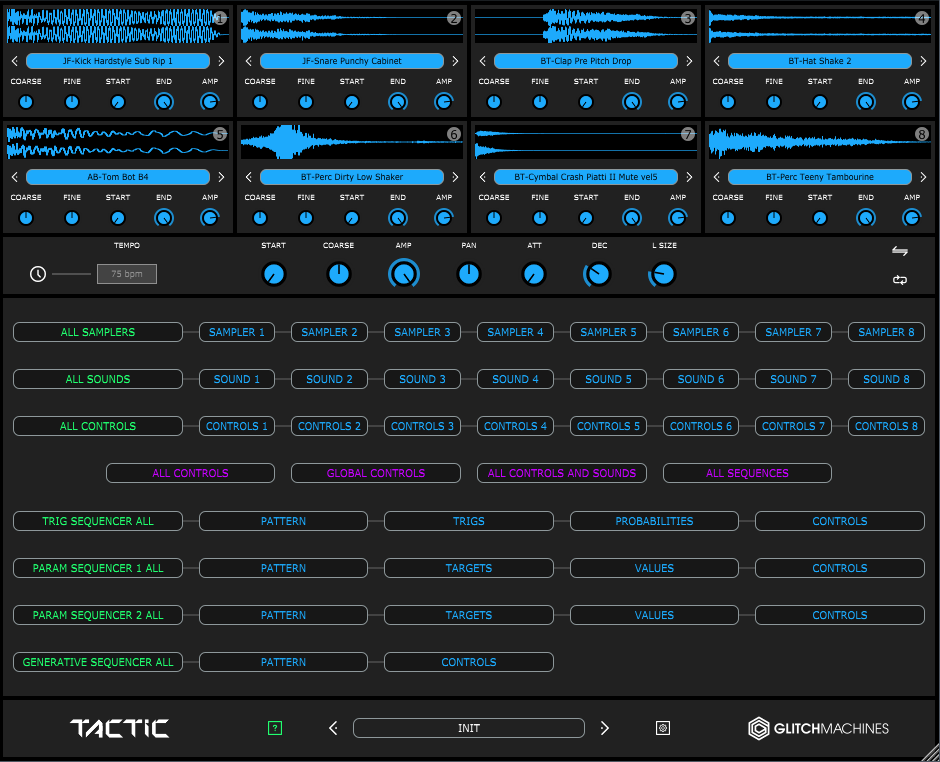Click TARGETS in the PARAM SEQUENCER 1 row
The image size is (940, 762).
click(469, 568)
